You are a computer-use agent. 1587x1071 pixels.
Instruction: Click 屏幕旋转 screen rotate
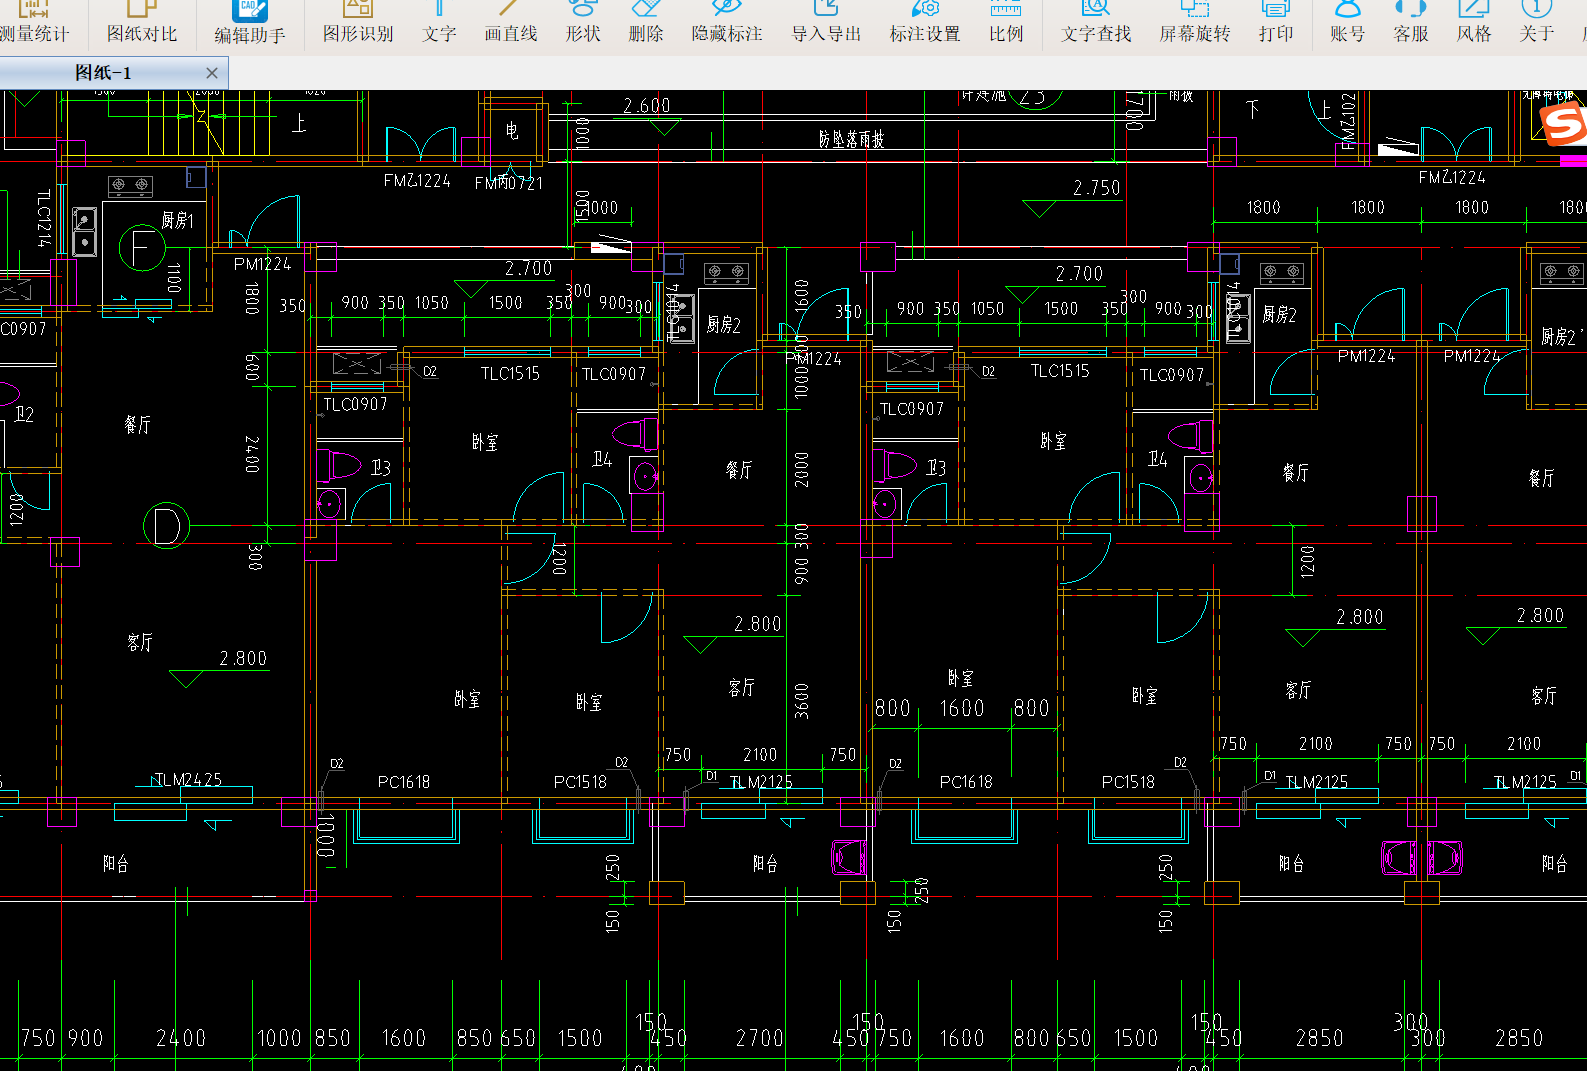(1195, 22)
